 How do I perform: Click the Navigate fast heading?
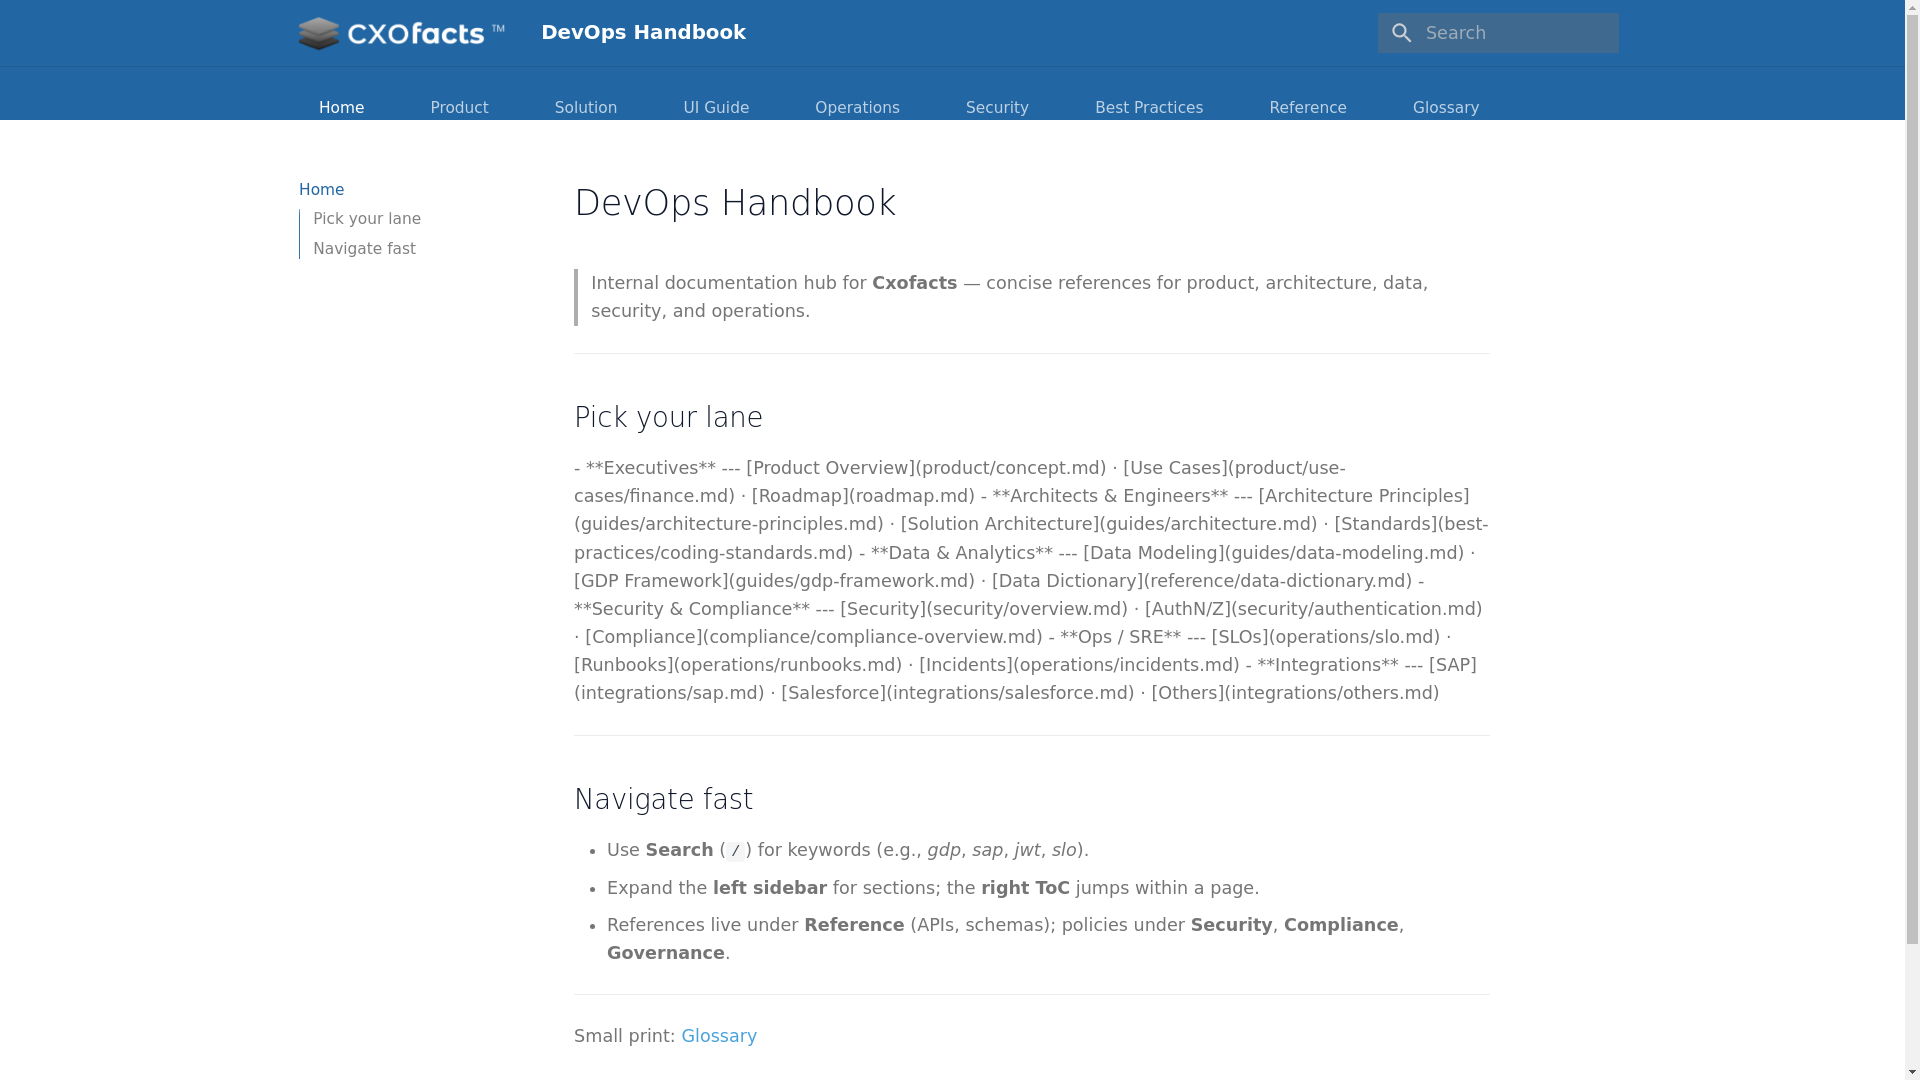[x=663, y=799]
